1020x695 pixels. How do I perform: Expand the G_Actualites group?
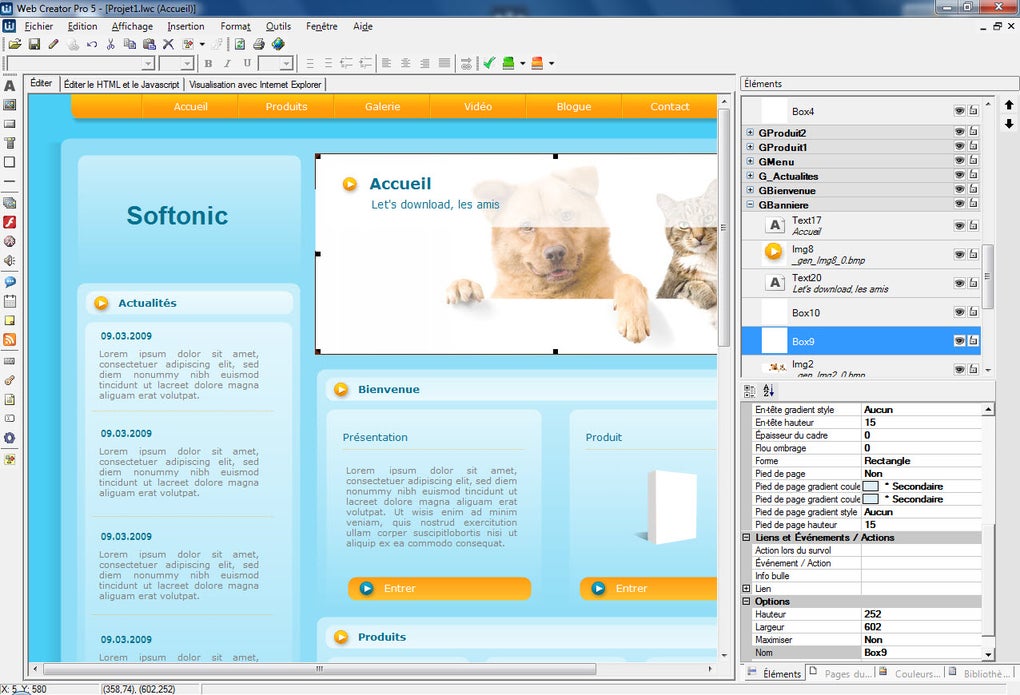point(750,175)
